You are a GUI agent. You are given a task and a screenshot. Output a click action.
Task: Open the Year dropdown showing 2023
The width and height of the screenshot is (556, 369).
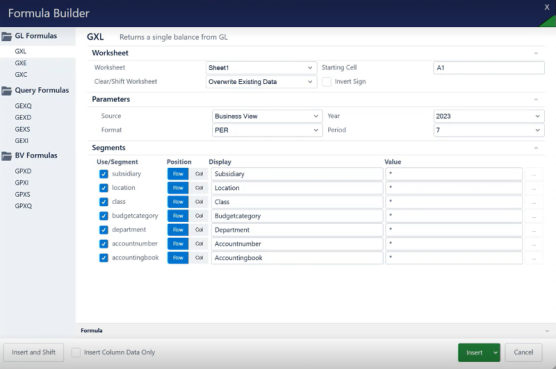(x=489, y=116)
